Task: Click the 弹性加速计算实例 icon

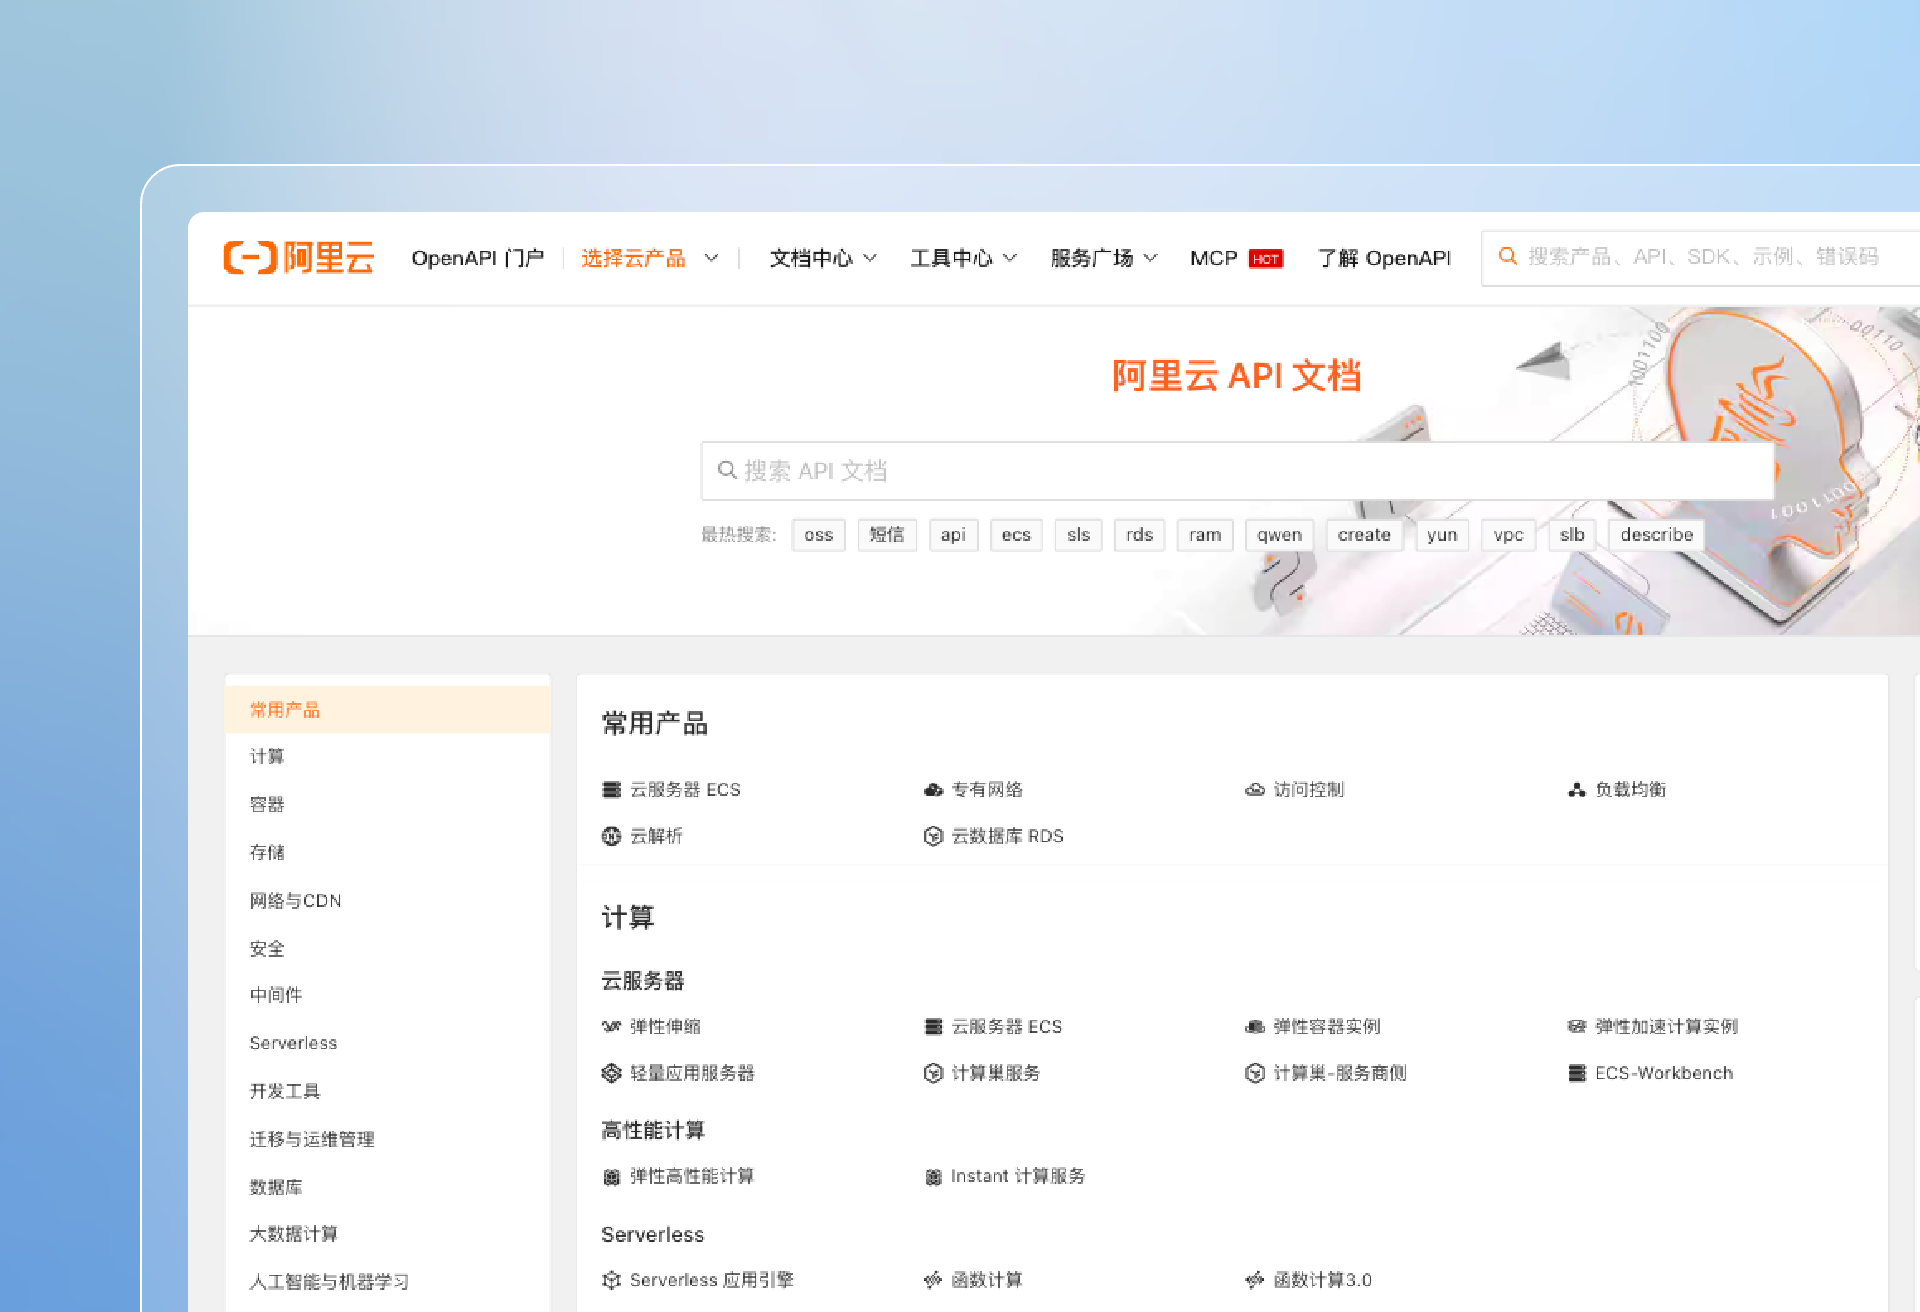Action: point(1577,1027)
